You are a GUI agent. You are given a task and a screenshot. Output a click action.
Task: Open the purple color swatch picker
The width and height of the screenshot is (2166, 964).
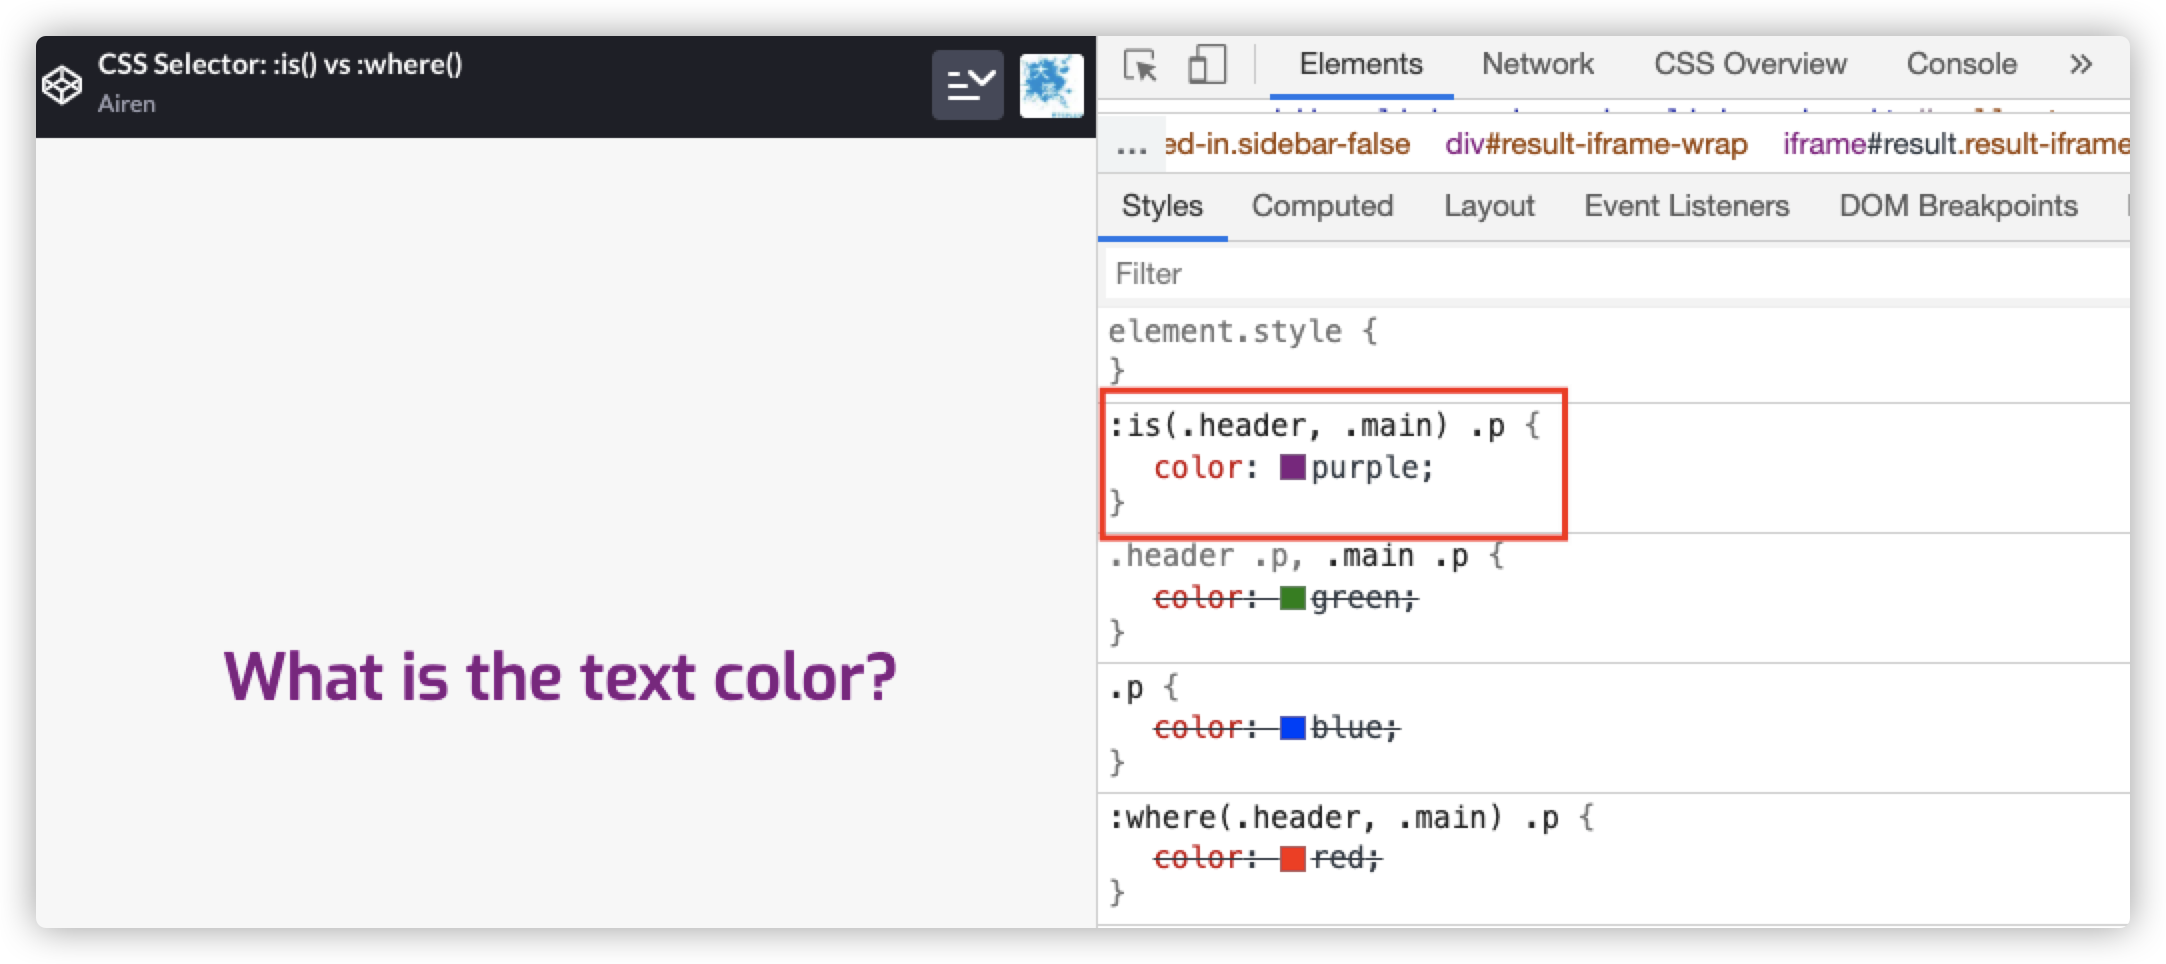[1293, 468]
